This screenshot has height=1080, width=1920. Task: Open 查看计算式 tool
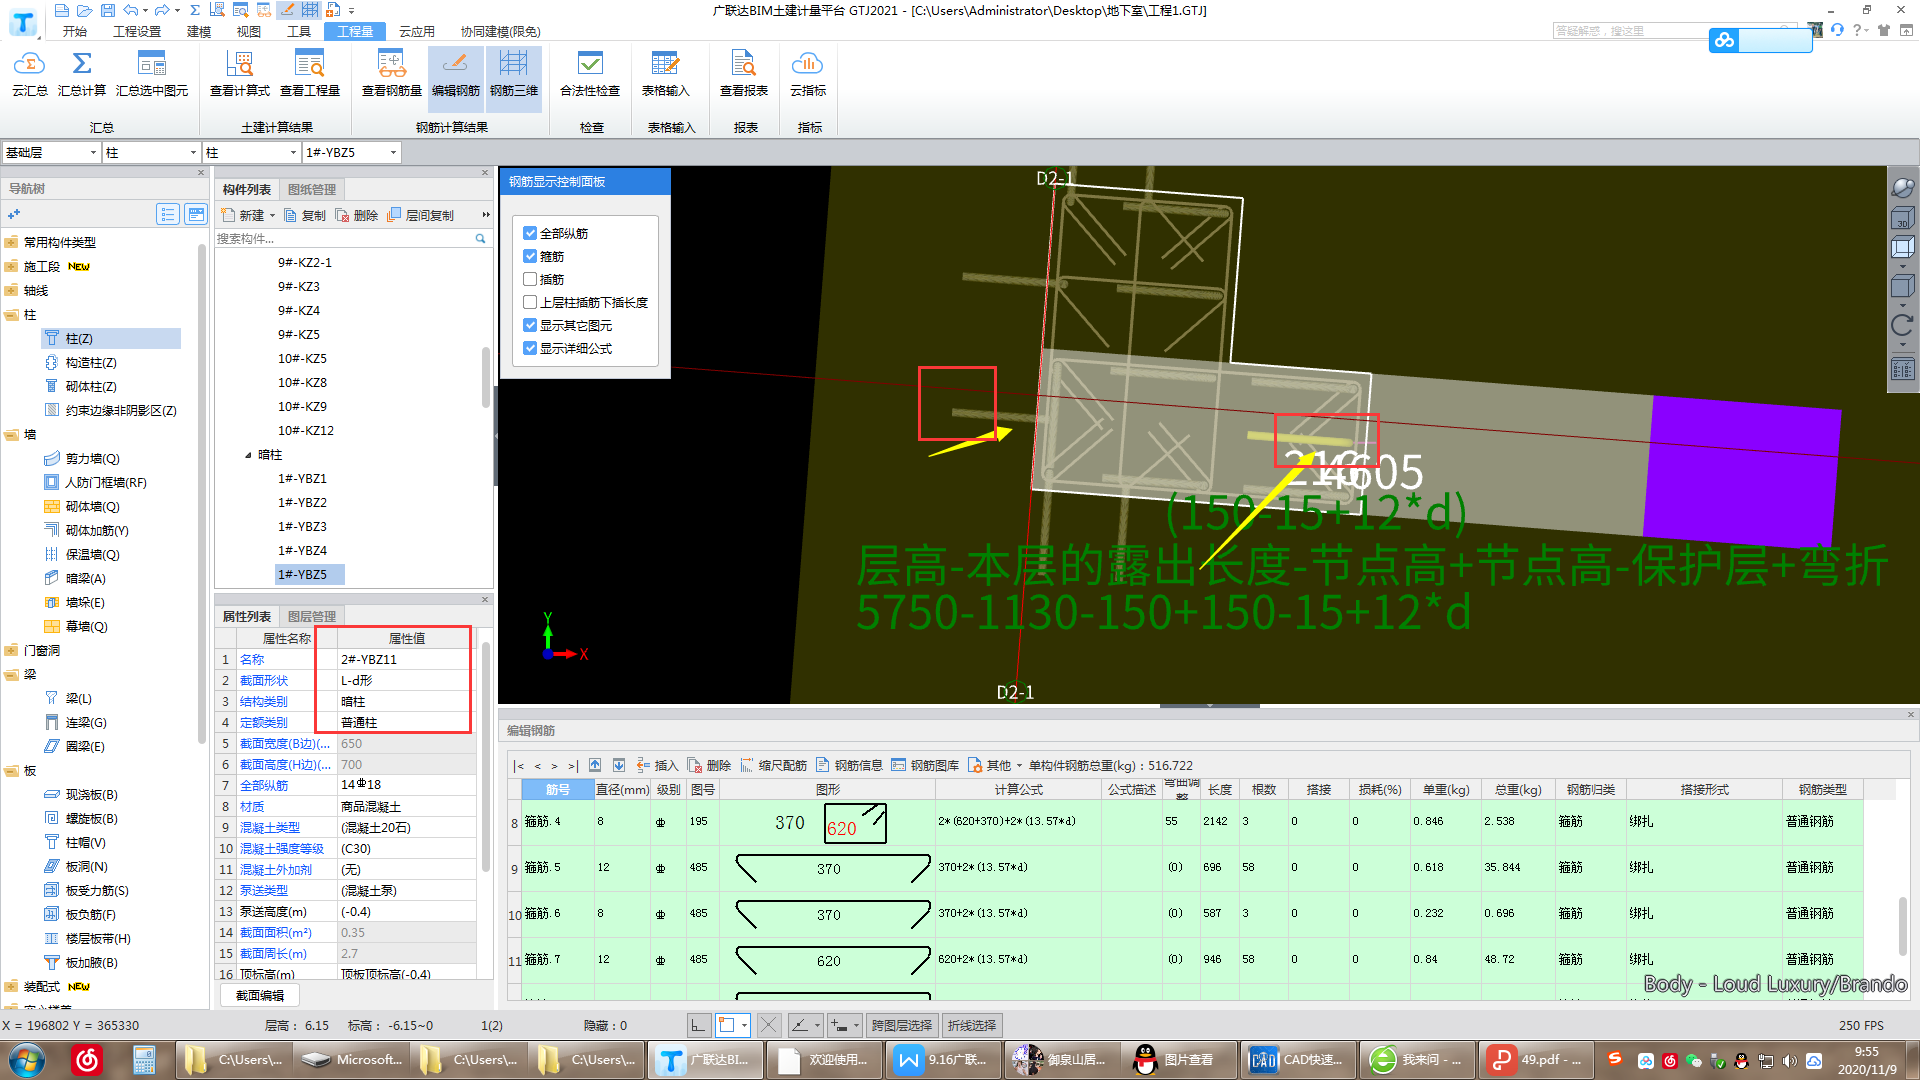pos(240,74)
